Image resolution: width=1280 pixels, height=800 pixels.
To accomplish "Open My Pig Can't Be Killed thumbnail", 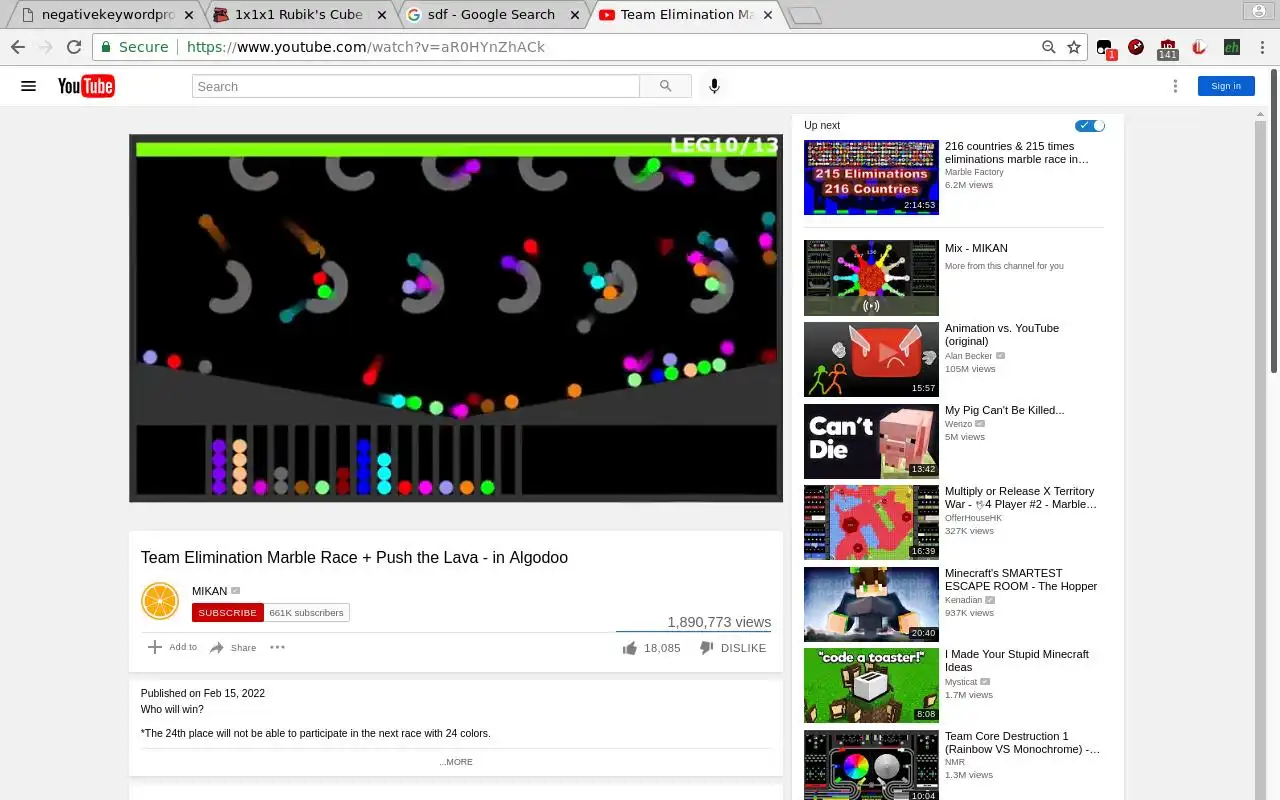I will pyautogui.click(x=871, y=441).
